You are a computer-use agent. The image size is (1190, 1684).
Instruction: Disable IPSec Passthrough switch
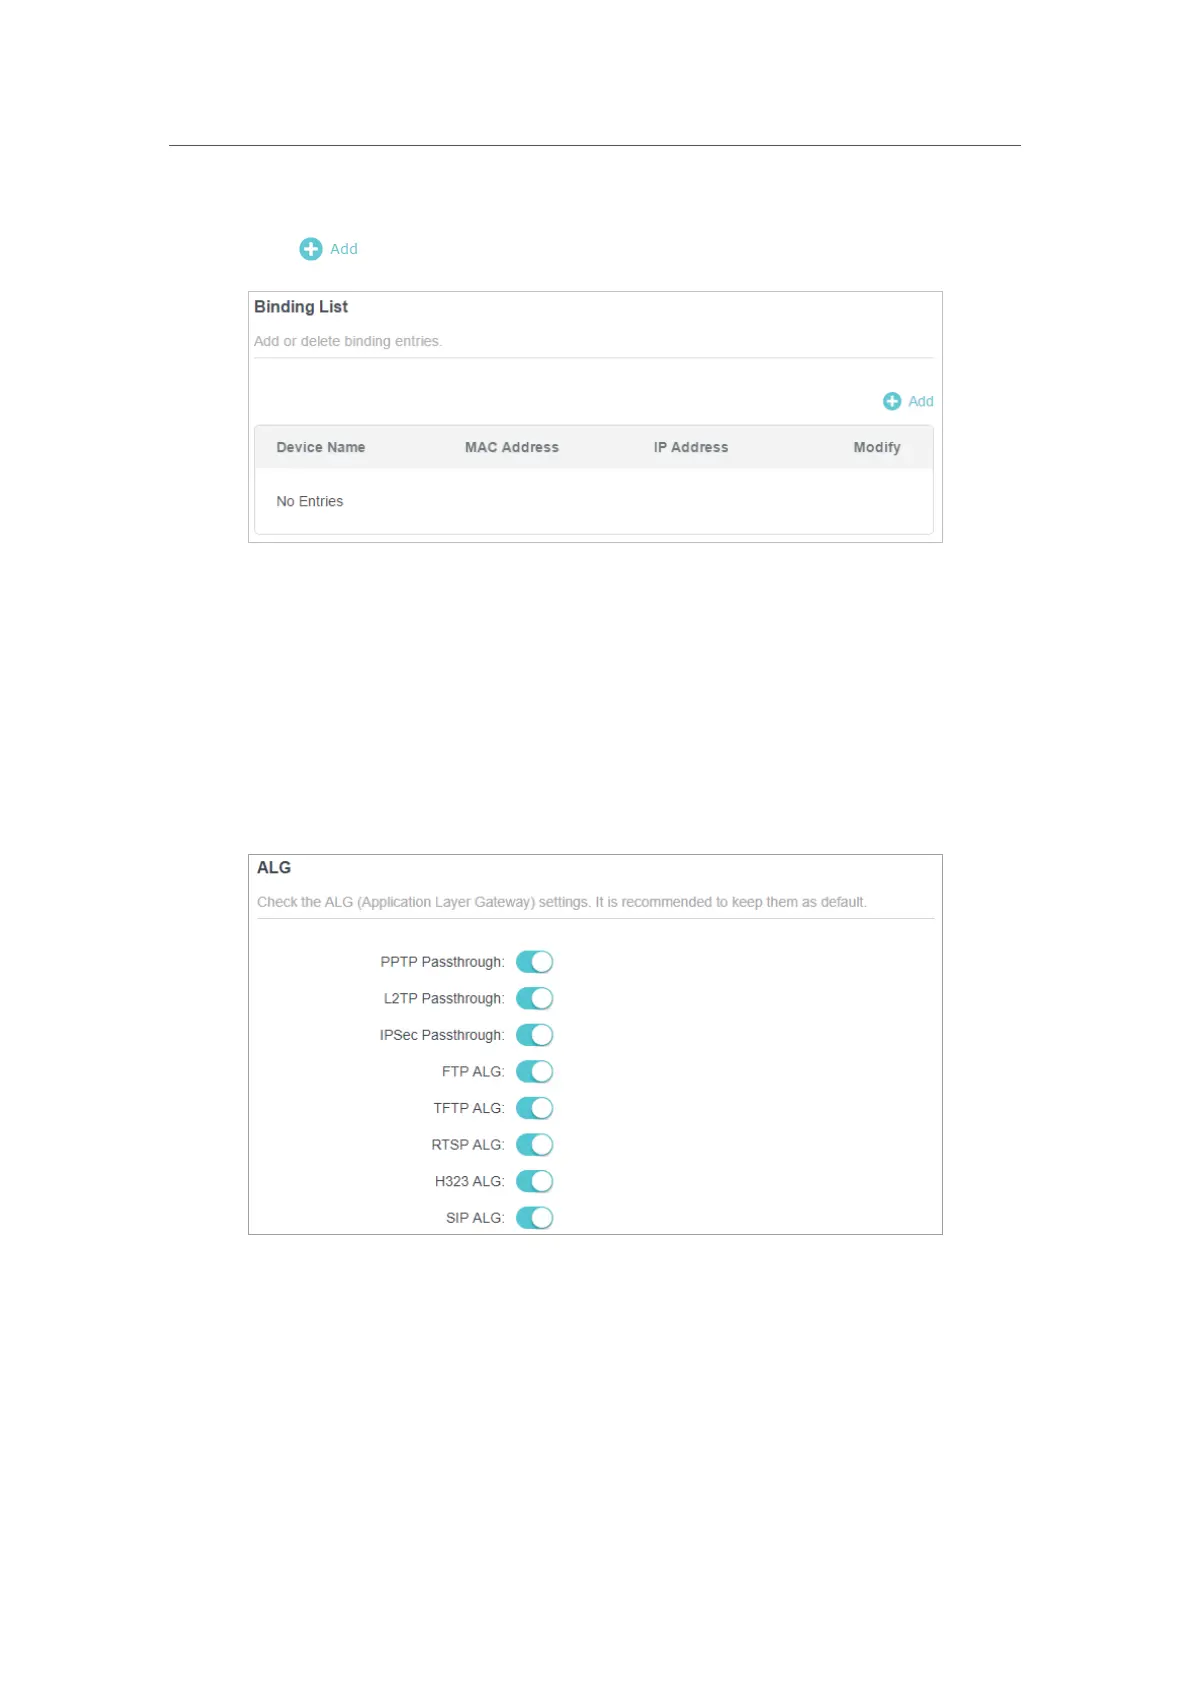point(535,1035)
